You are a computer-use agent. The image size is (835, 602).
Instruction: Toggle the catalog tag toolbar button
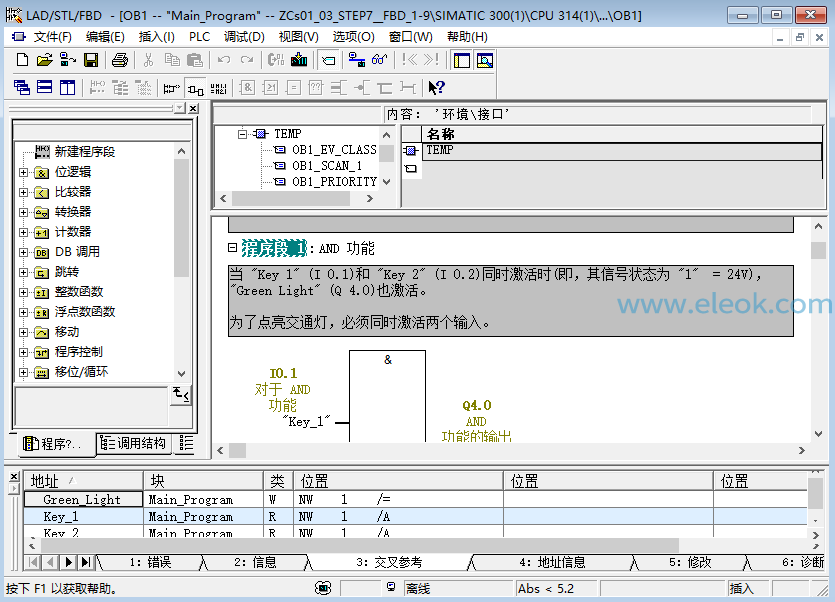pos(329,60)
